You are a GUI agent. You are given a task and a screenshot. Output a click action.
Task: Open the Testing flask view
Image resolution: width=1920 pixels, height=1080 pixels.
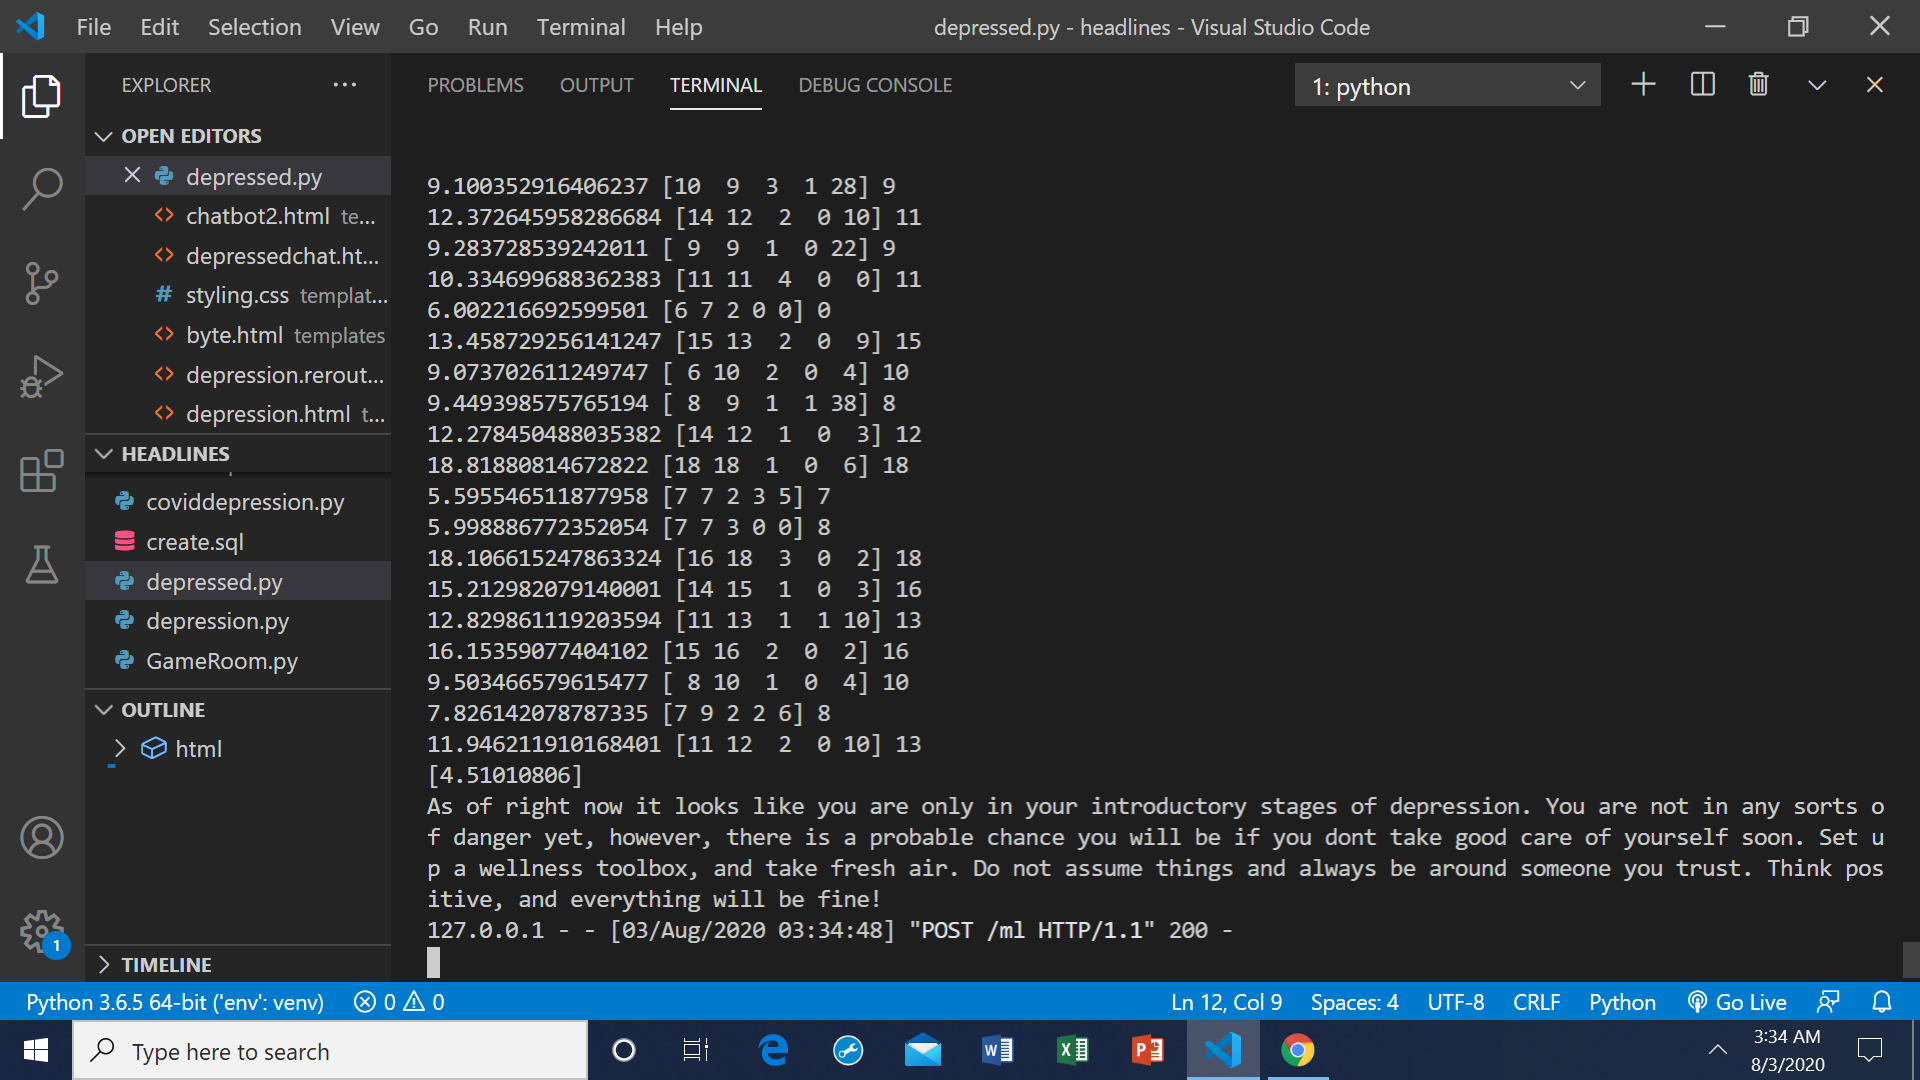coord(42,565)
